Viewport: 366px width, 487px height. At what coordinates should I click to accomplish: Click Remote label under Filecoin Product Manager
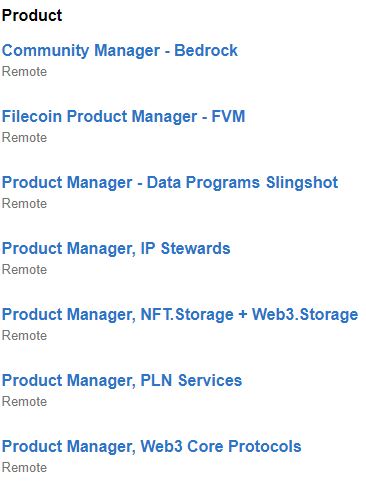click(24, 138)
